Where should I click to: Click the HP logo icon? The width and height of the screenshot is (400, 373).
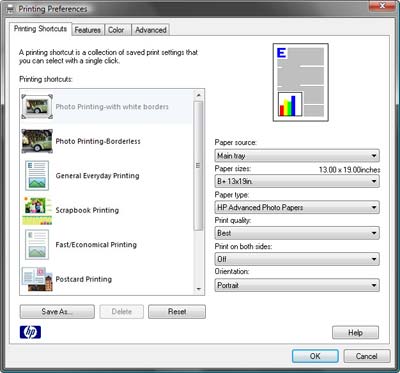[30, 332]
